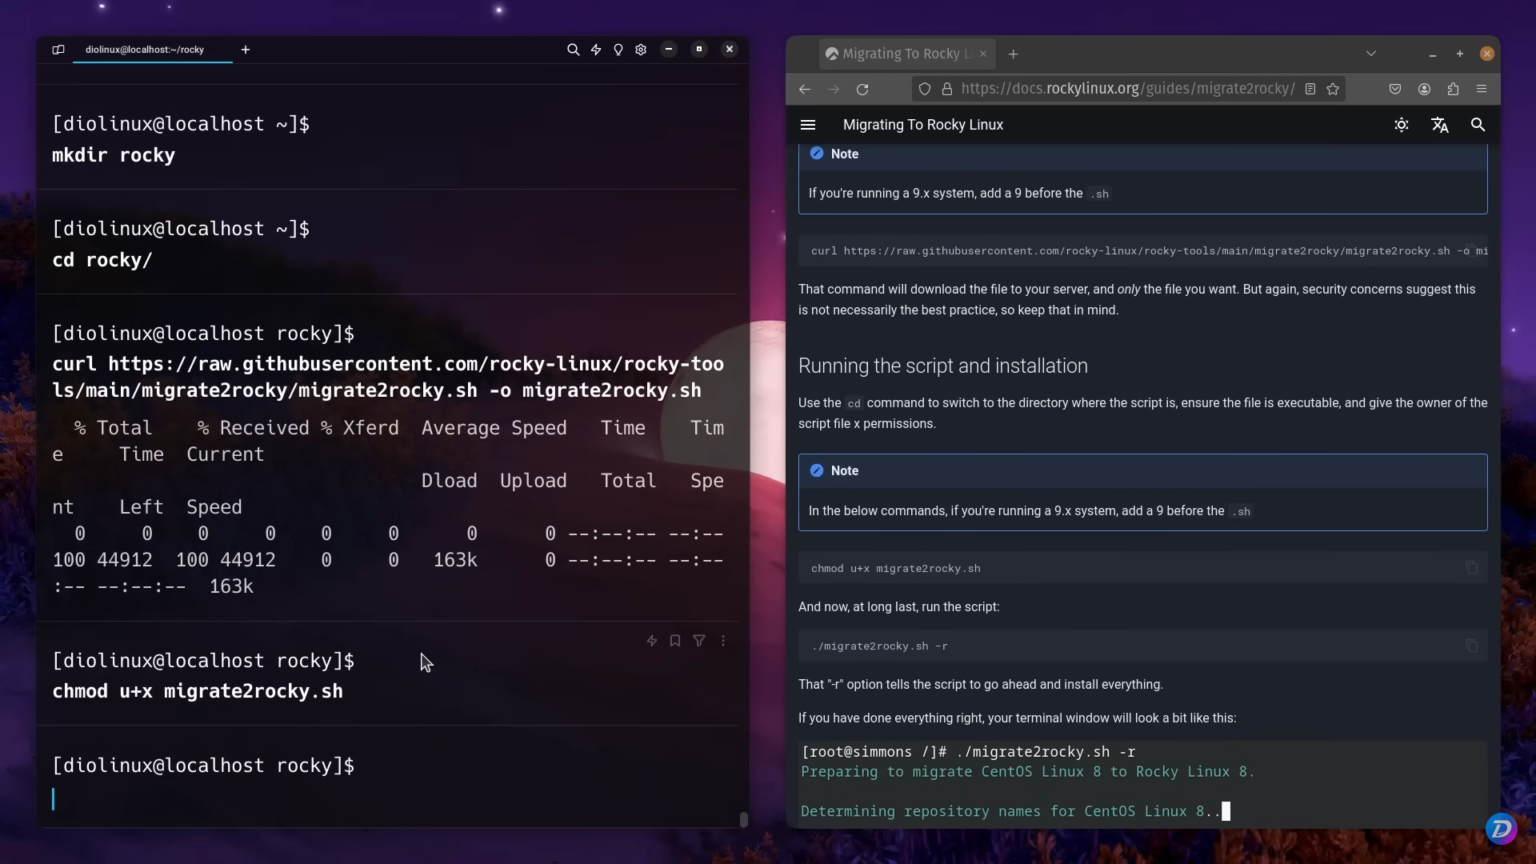
Task: Open terminal settings gear icon
Action: pos(641,49)
